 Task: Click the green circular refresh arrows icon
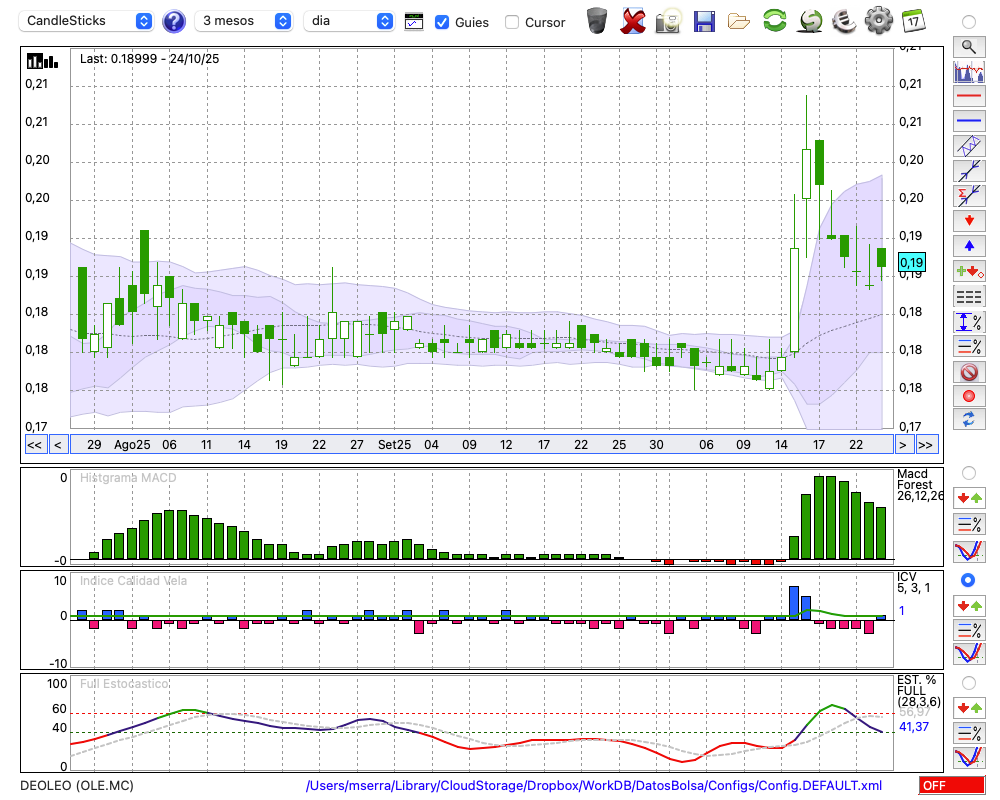pos(774,21)
